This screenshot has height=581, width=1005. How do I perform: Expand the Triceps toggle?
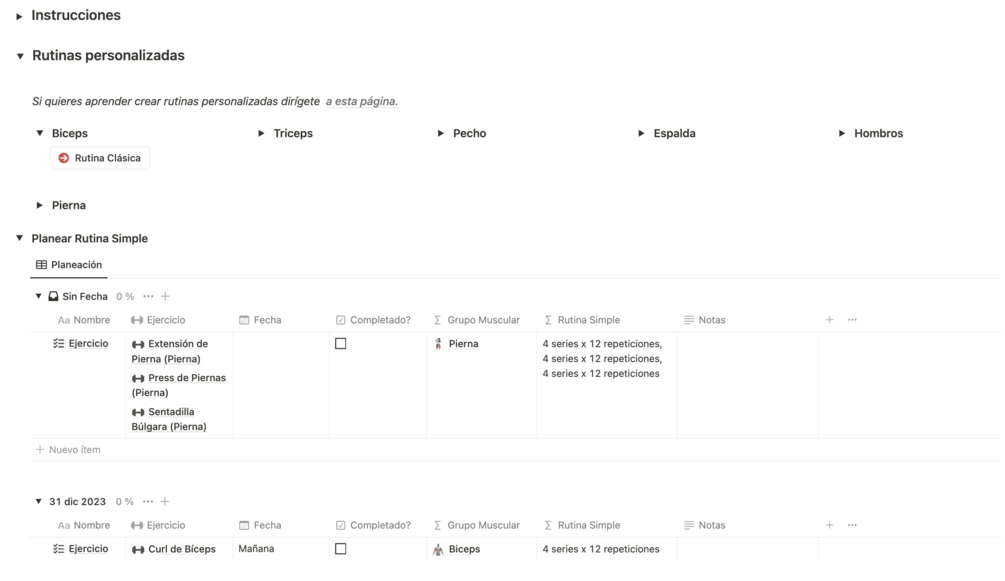(x=261, y=133)
